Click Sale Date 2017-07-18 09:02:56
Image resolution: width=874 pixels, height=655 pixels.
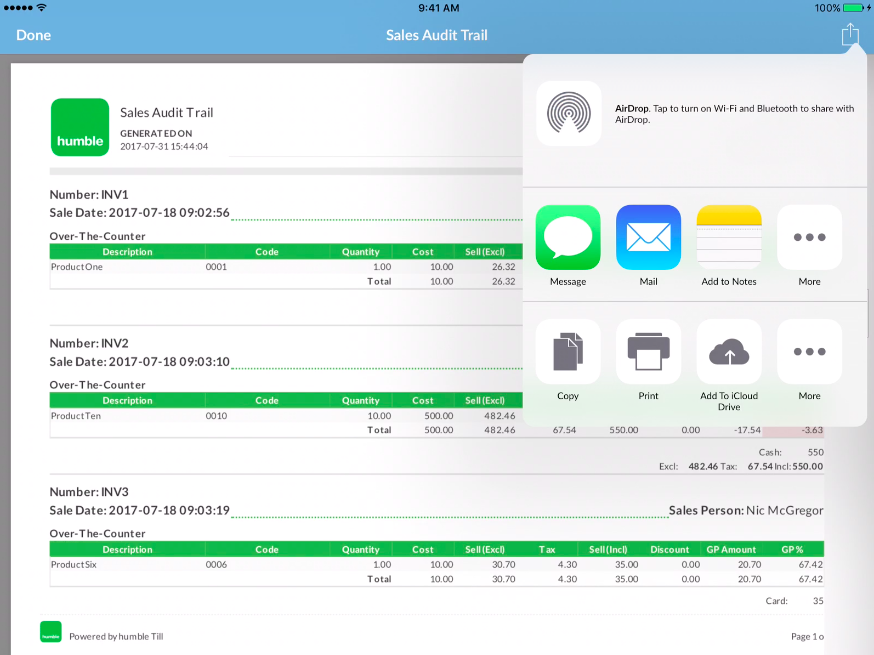(139, 213)
